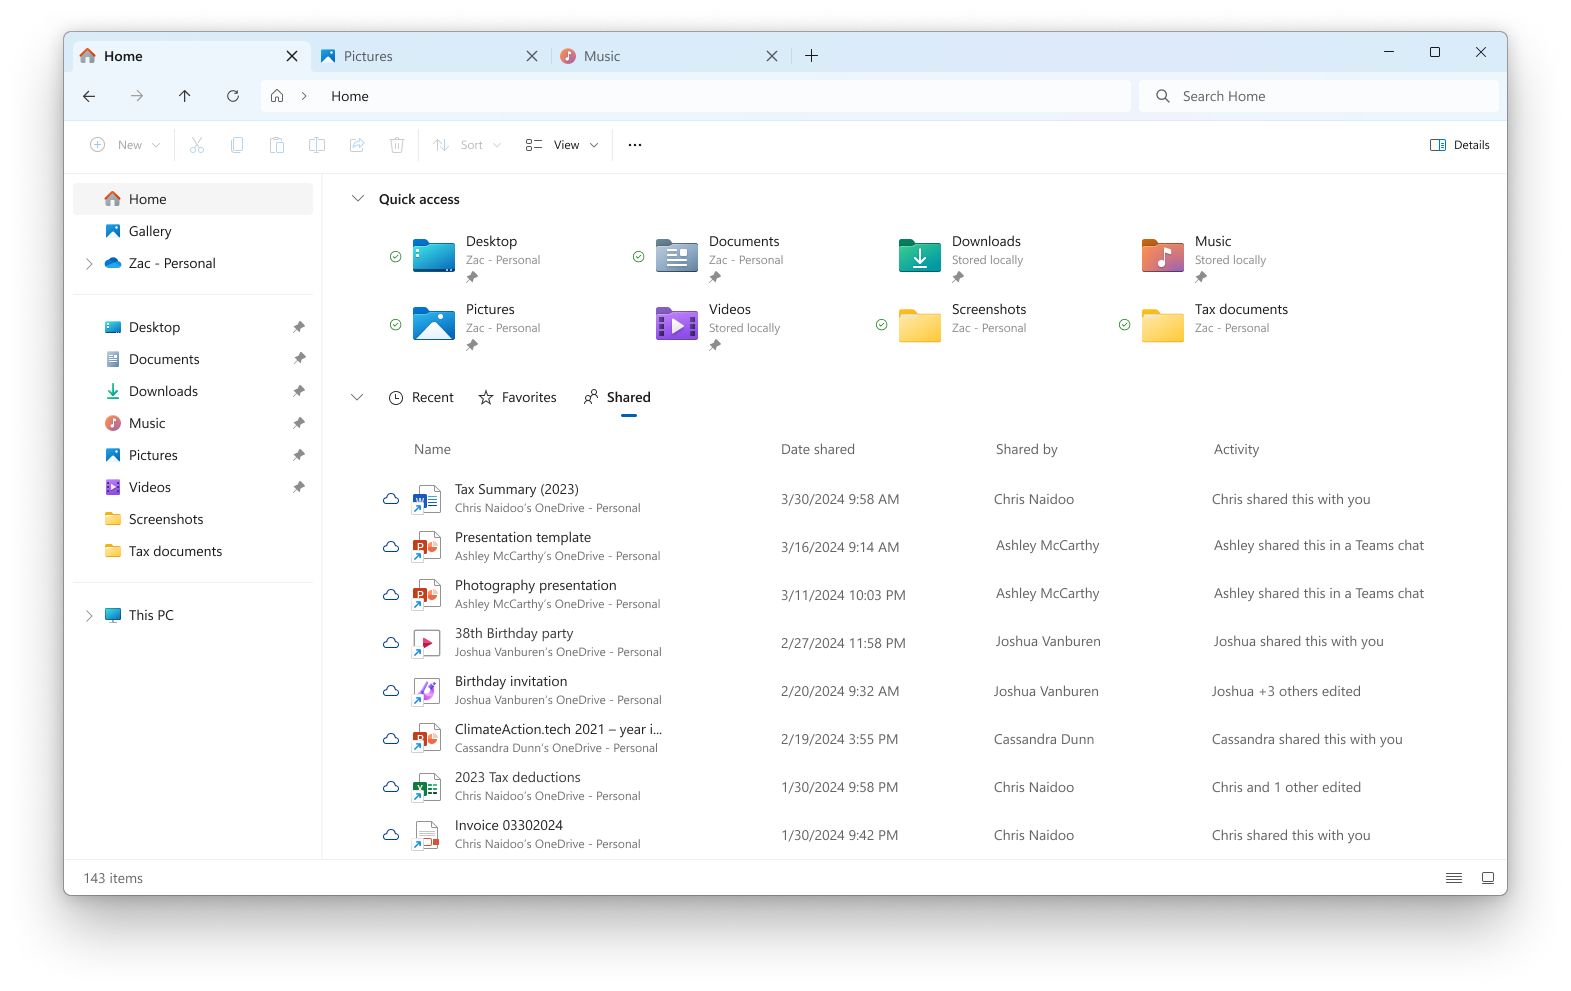Click the Back arrow navigation icon
The width and height of the screenshot is (1571, 991).
tap(89, 96)
